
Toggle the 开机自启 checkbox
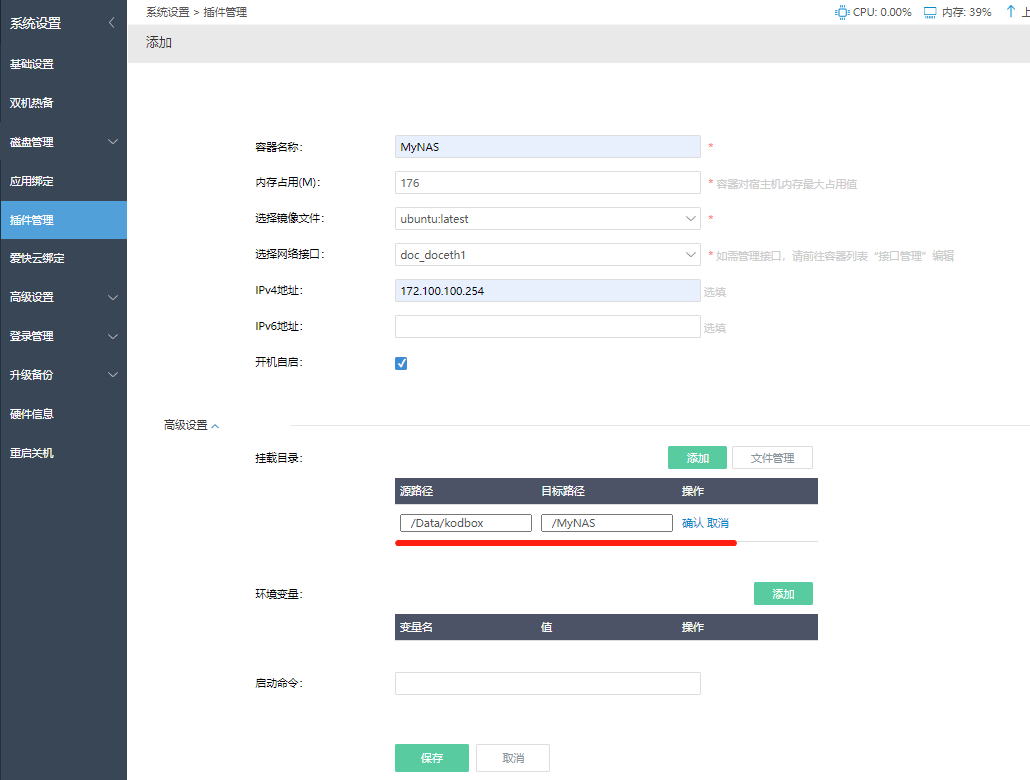pos(401,363)
